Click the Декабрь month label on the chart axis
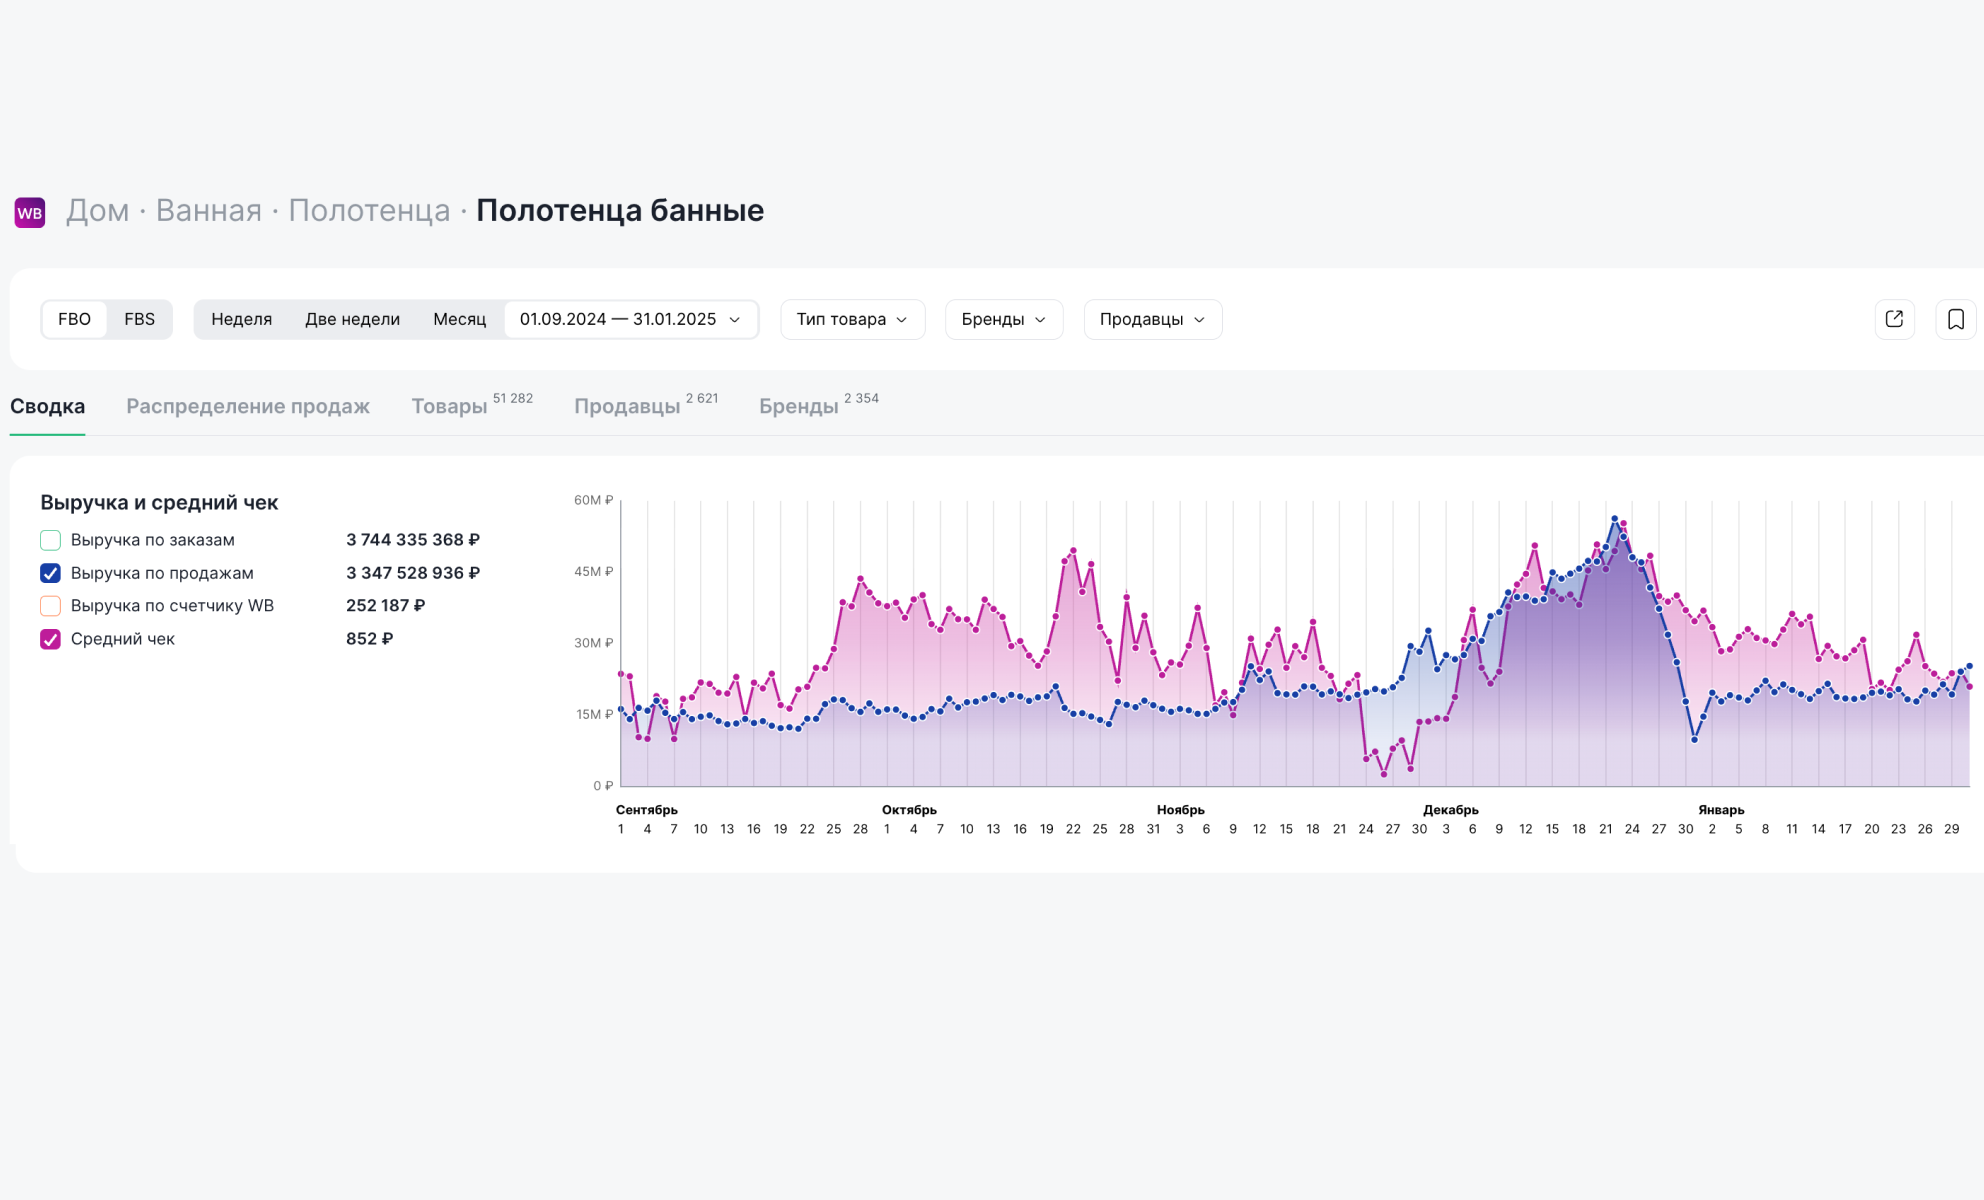This screenshot has height=1200, width=1984. [1450, 810]
